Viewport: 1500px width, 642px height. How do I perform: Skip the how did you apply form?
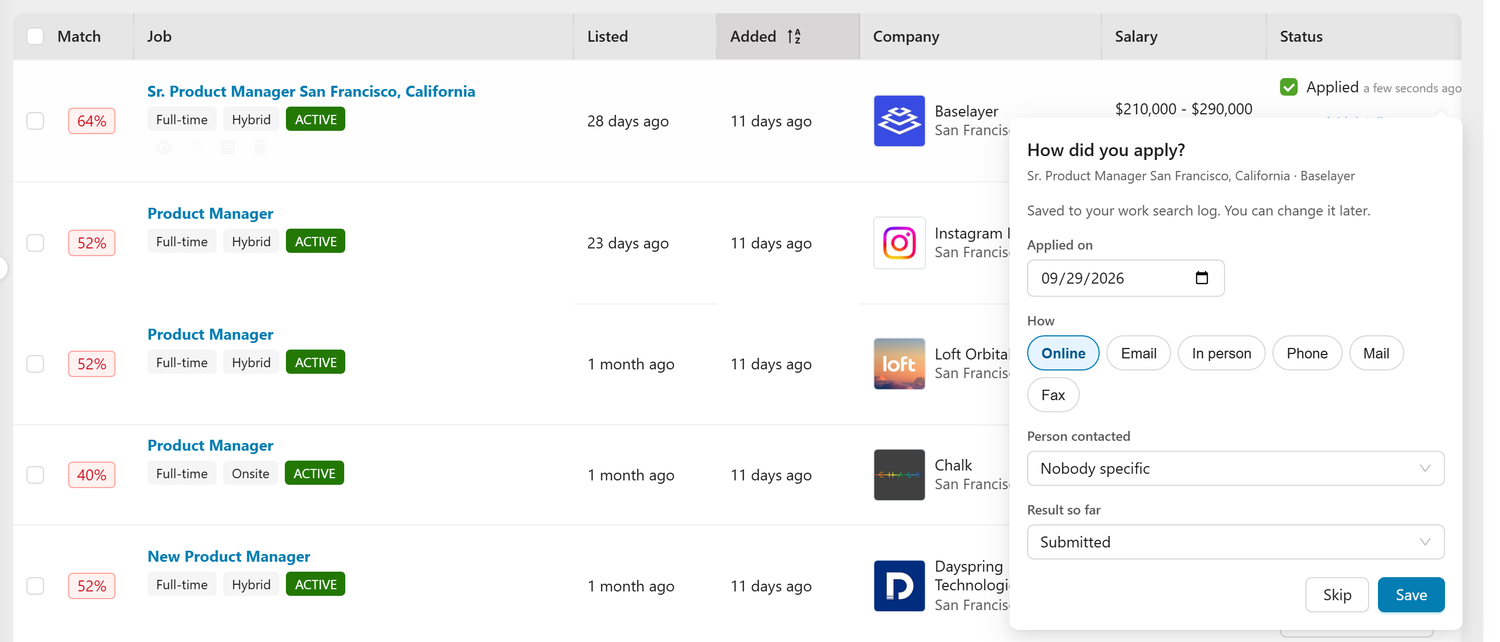pyautogui.click(x=1337, y=595)
